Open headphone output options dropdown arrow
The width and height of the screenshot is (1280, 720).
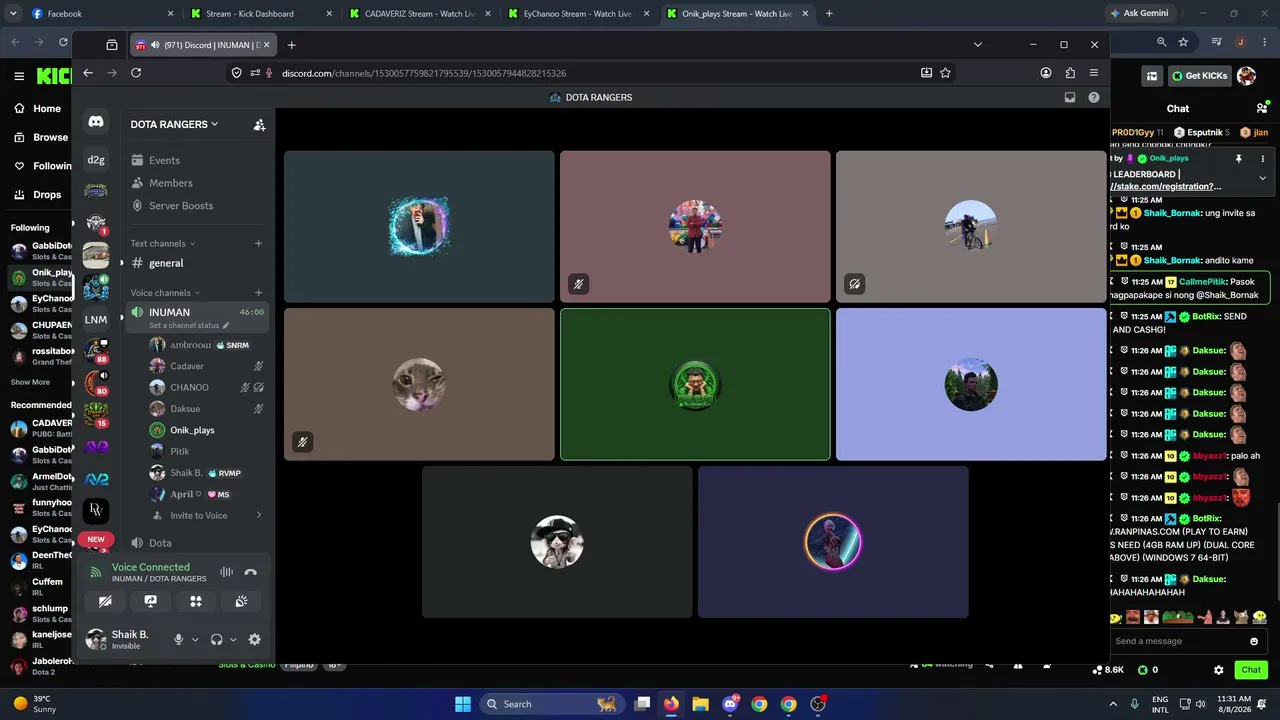[x=233, y=639]
